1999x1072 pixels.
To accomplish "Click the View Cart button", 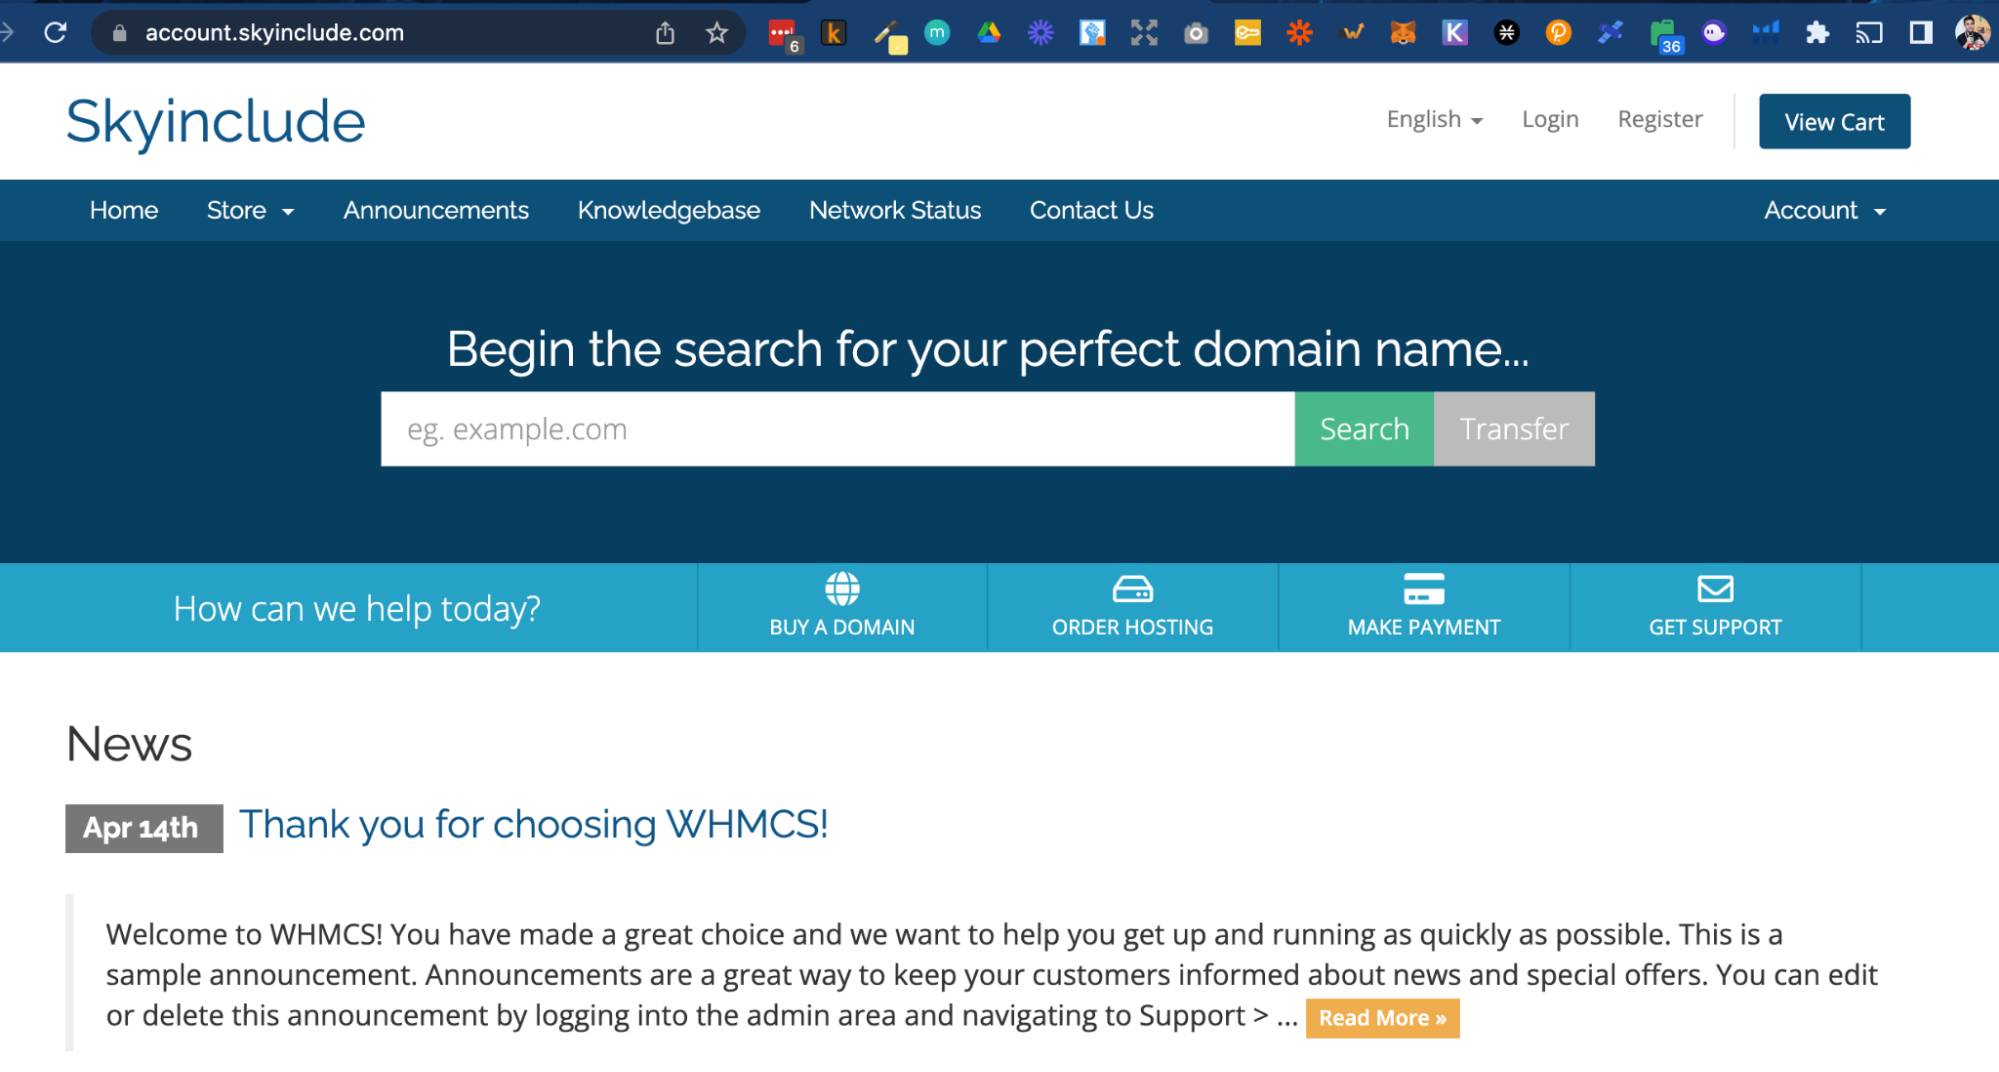I will [1834, 122].
